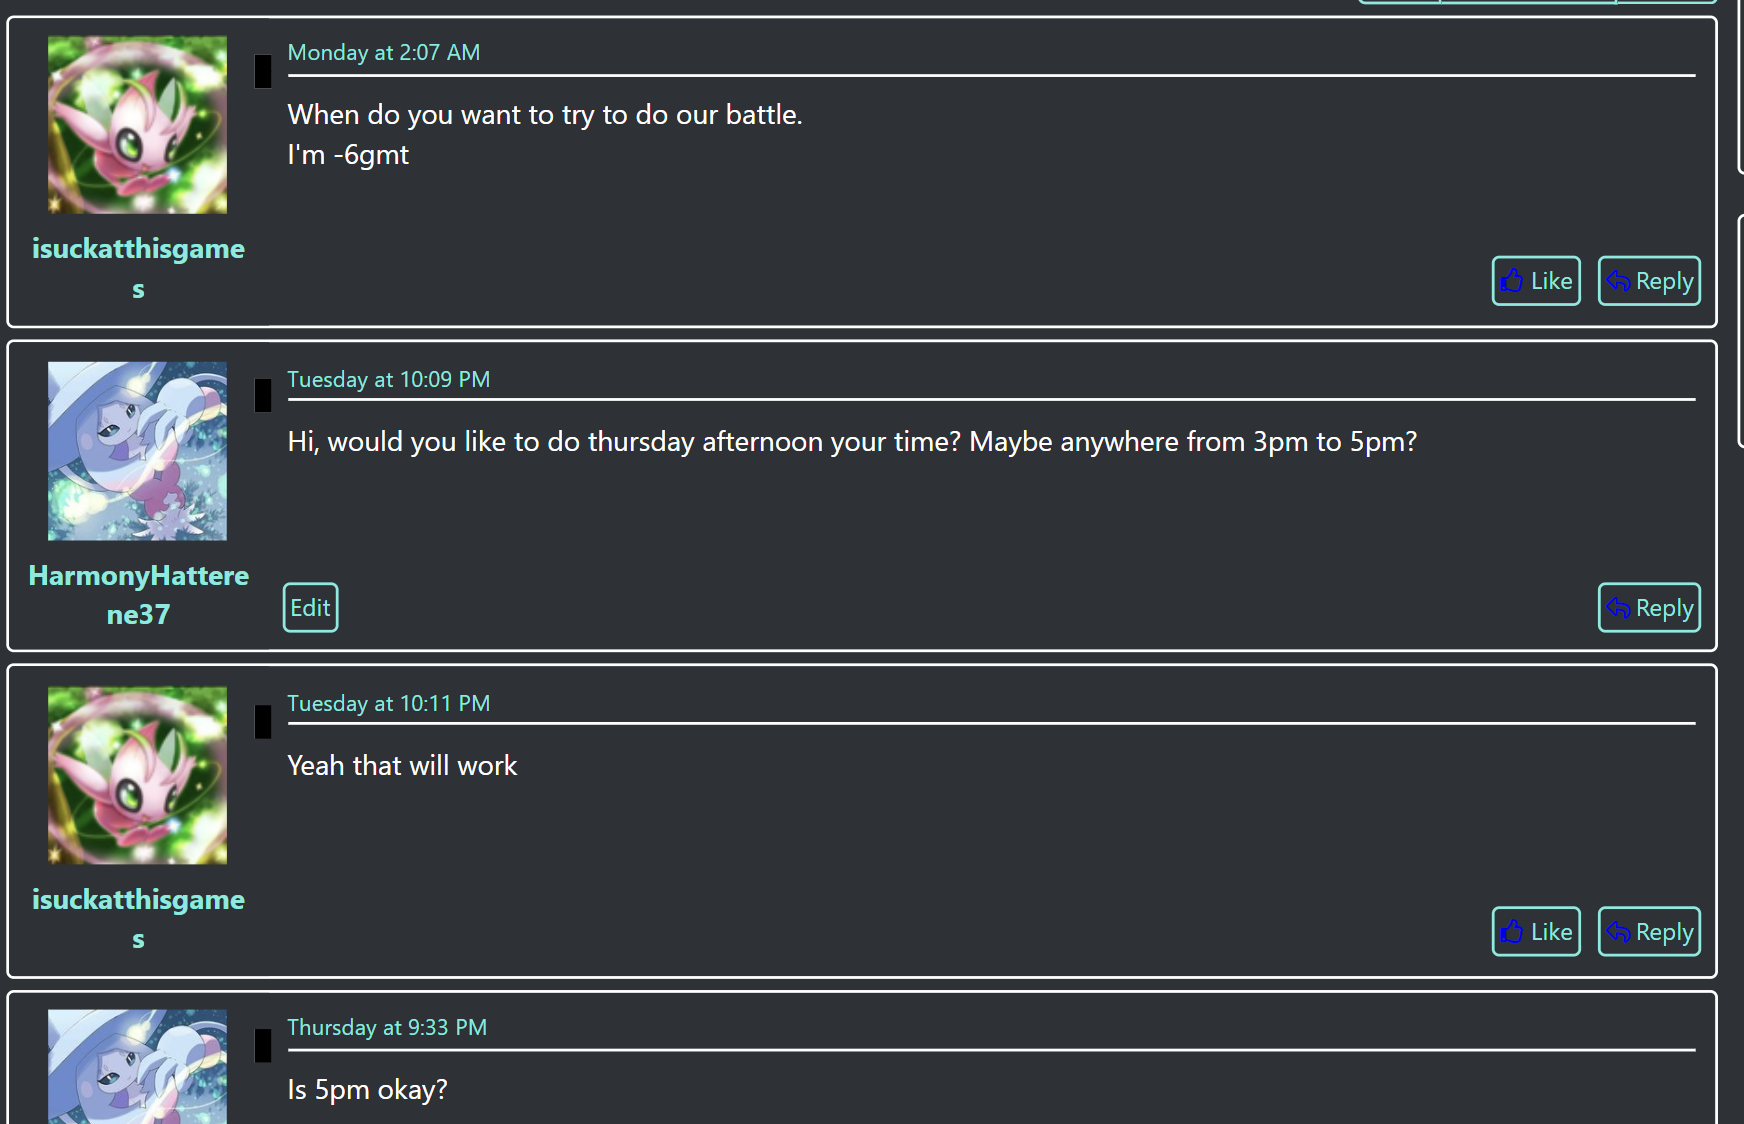Click the black marker beside Thursday 9:33 PM post
The width and height of the screenshot is (1744, 1124).
(x=263, y=1045)
